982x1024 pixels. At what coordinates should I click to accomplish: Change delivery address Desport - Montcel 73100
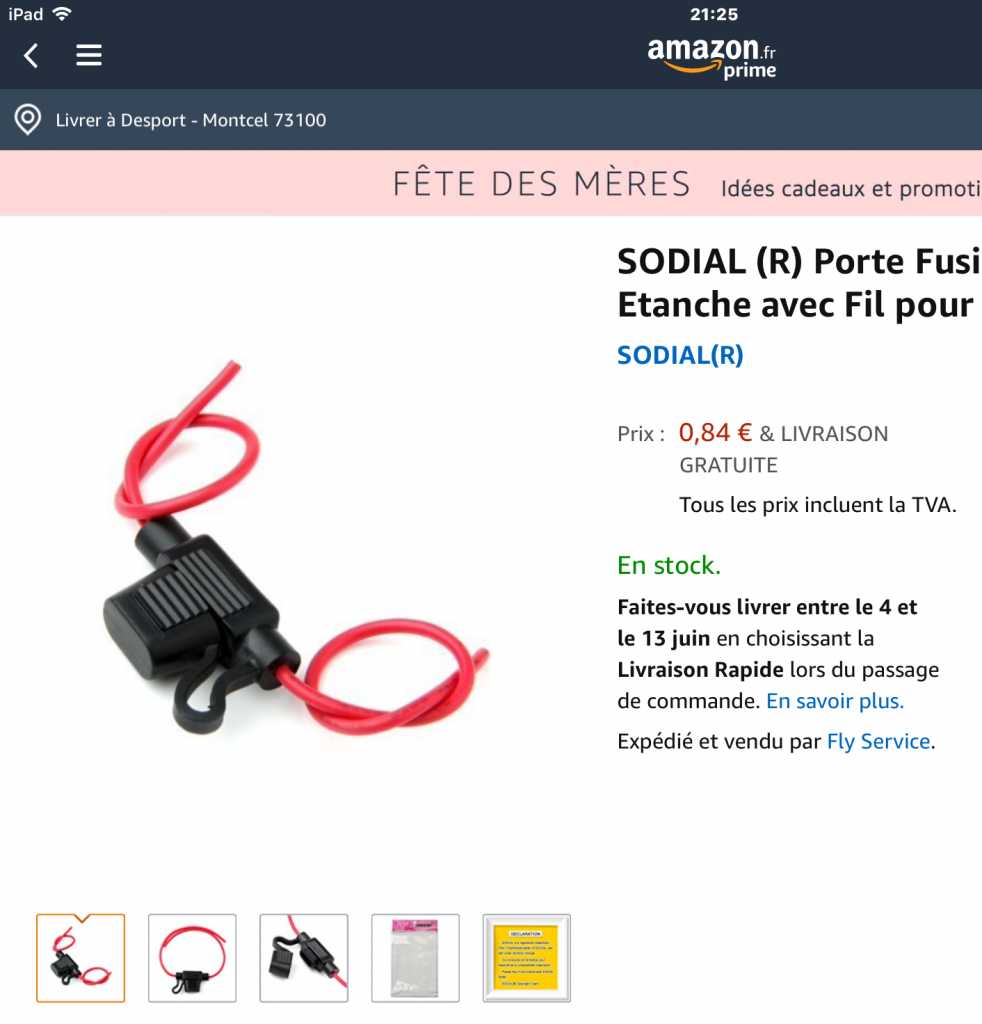191,120
